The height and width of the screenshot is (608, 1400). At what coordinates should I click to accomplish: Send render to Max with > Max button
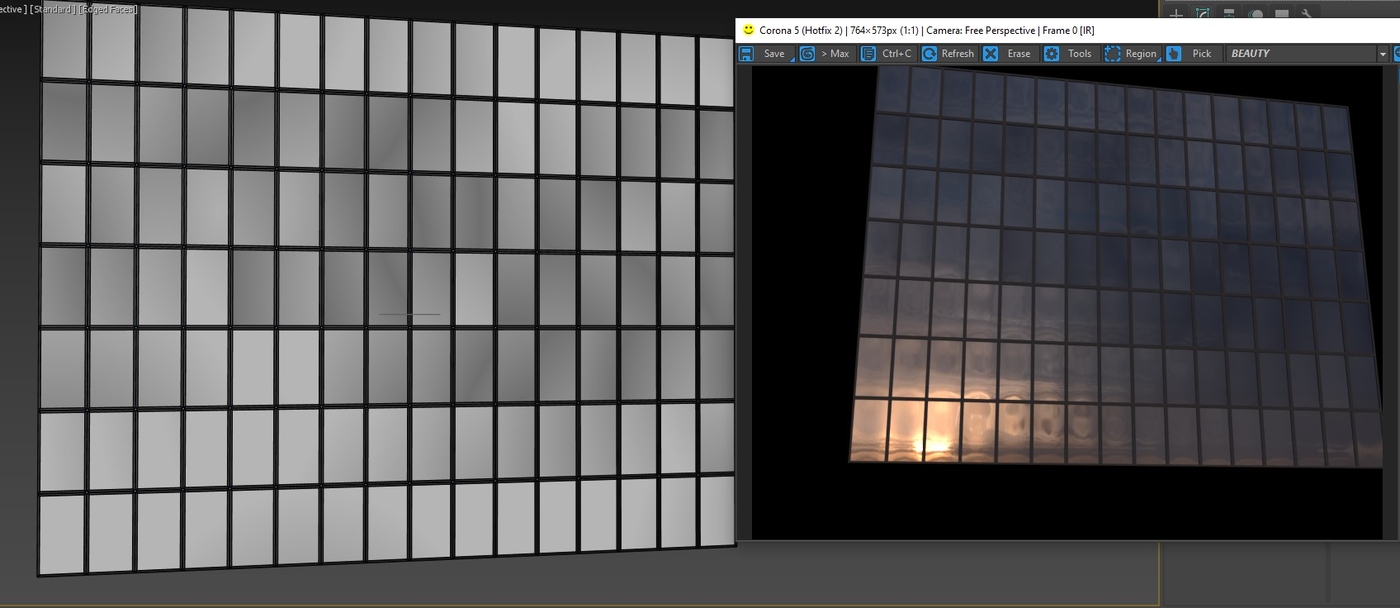coord(825,54)
